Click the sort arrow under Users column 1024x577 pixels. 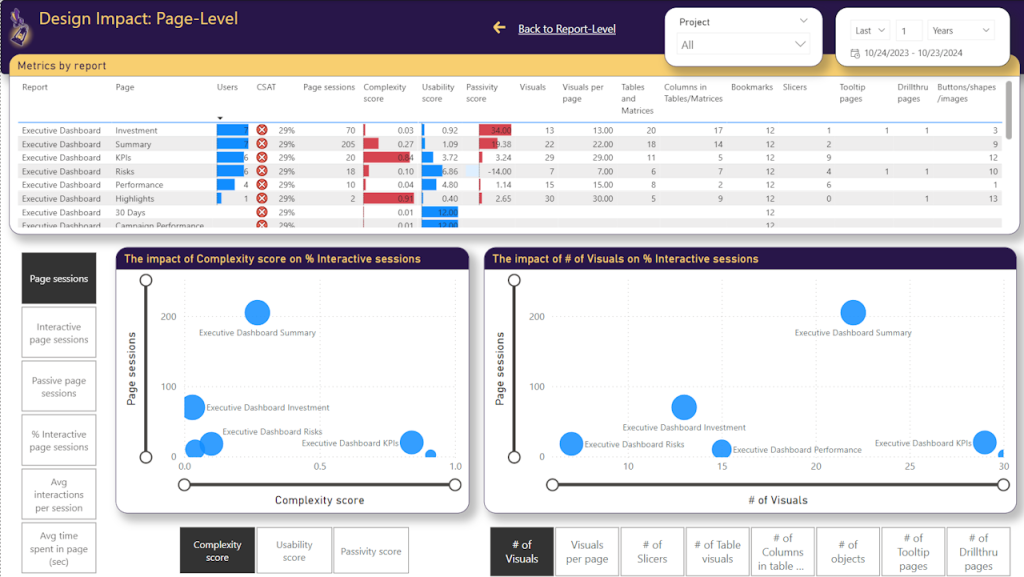(x=220, y=118)
